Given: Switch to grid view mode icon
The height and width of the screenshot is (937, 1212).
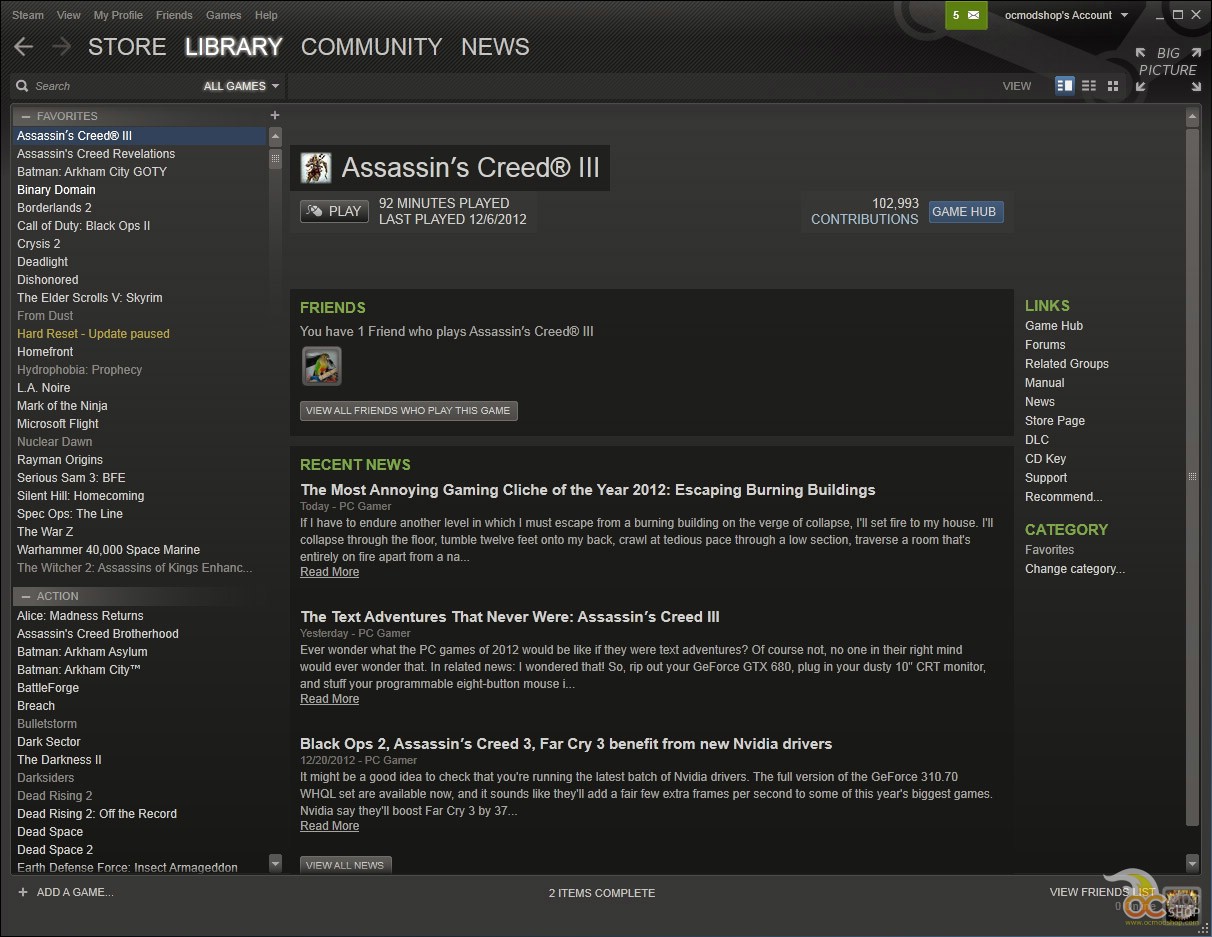Looking at the screenshot, I should tap(1113, 86).
